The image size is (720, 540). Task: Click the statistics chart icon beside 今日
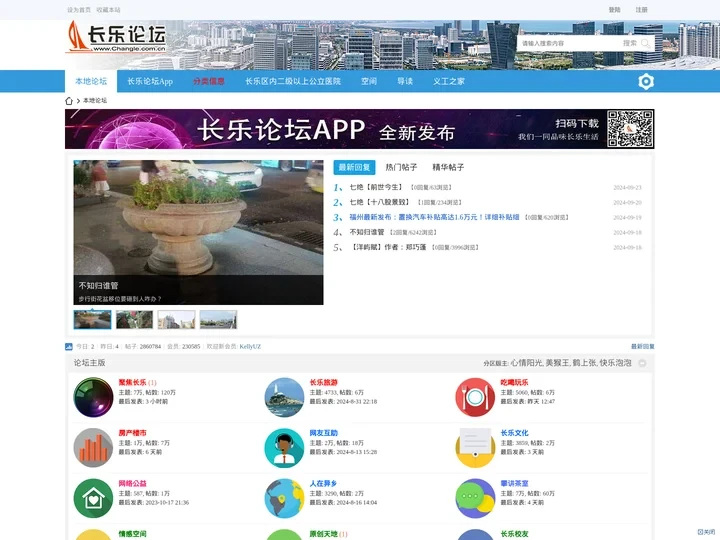69,346
